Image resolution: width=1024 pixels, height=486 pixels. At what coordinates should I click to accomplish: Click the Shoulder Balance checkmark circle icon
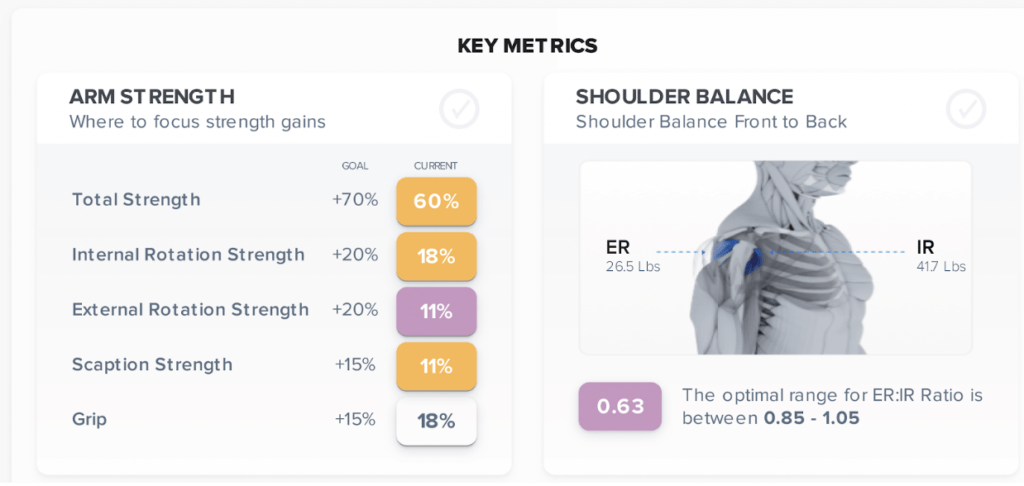tap(966, 109)
